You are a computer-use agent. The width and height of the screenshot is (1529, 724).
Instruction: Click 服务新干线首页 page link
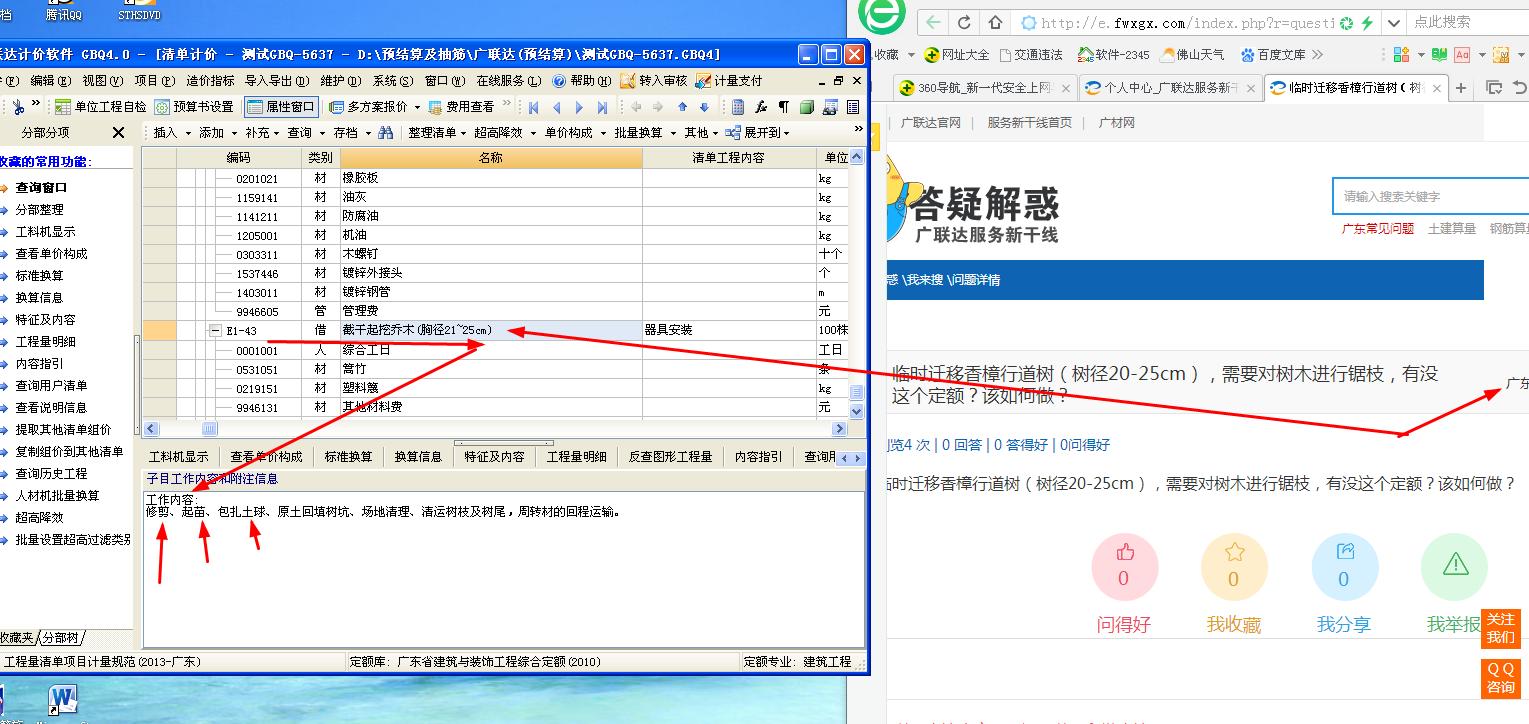pyautogui.click(x=1029, y=123)
